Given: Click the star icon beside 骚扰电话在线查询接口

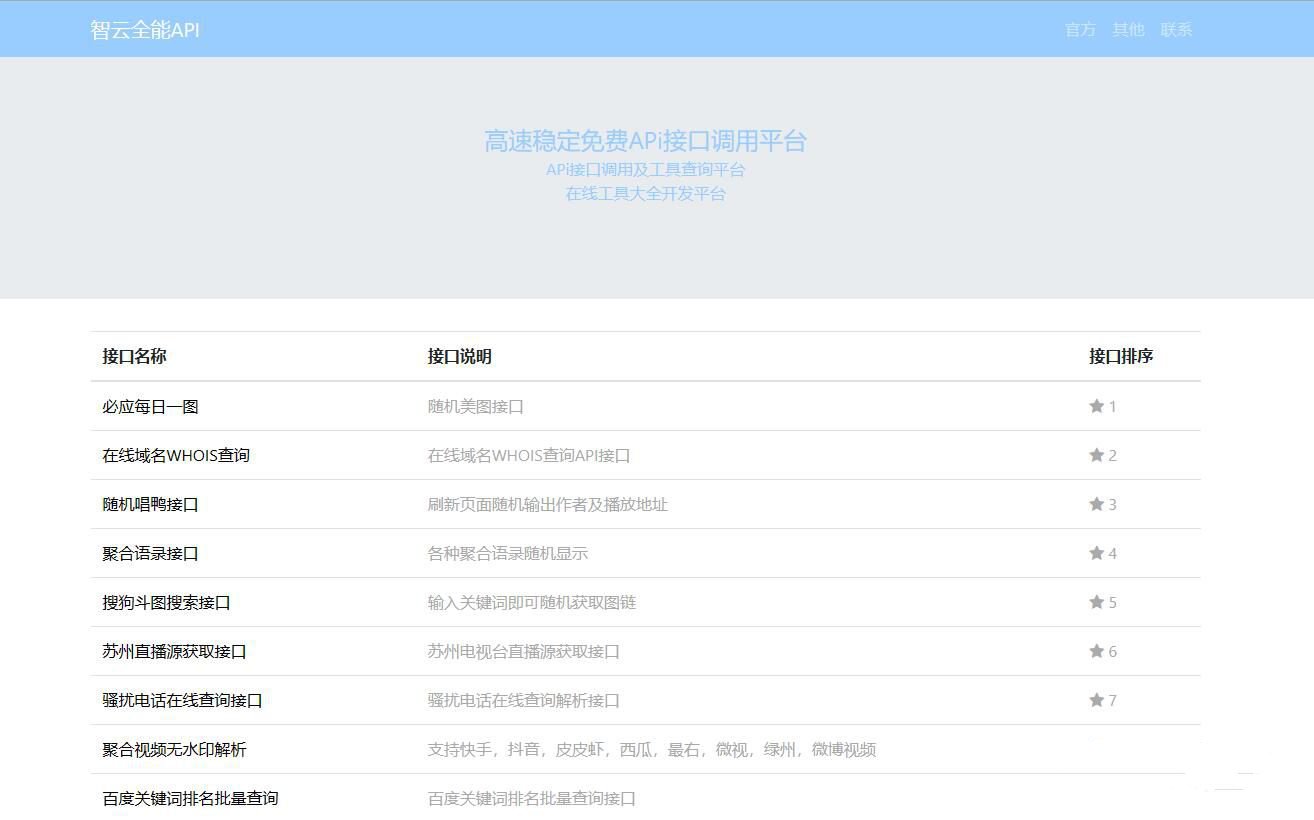Looking at the screenshot, I should 1095,700.
